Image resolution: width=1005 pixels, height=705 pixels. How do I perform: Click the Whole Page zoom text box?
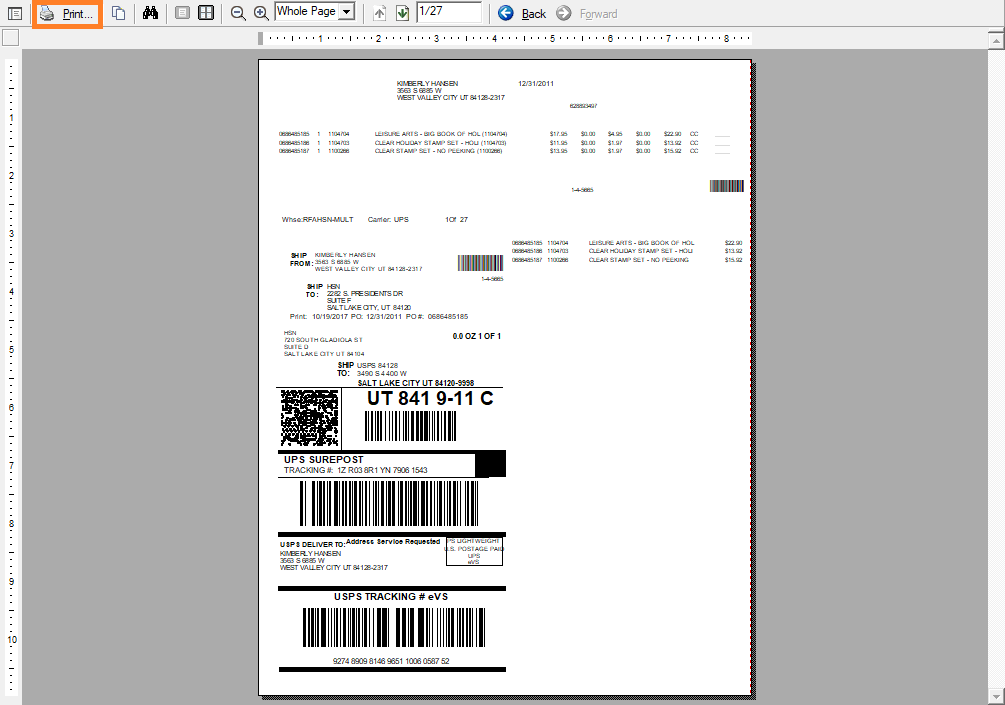(307, 12)
